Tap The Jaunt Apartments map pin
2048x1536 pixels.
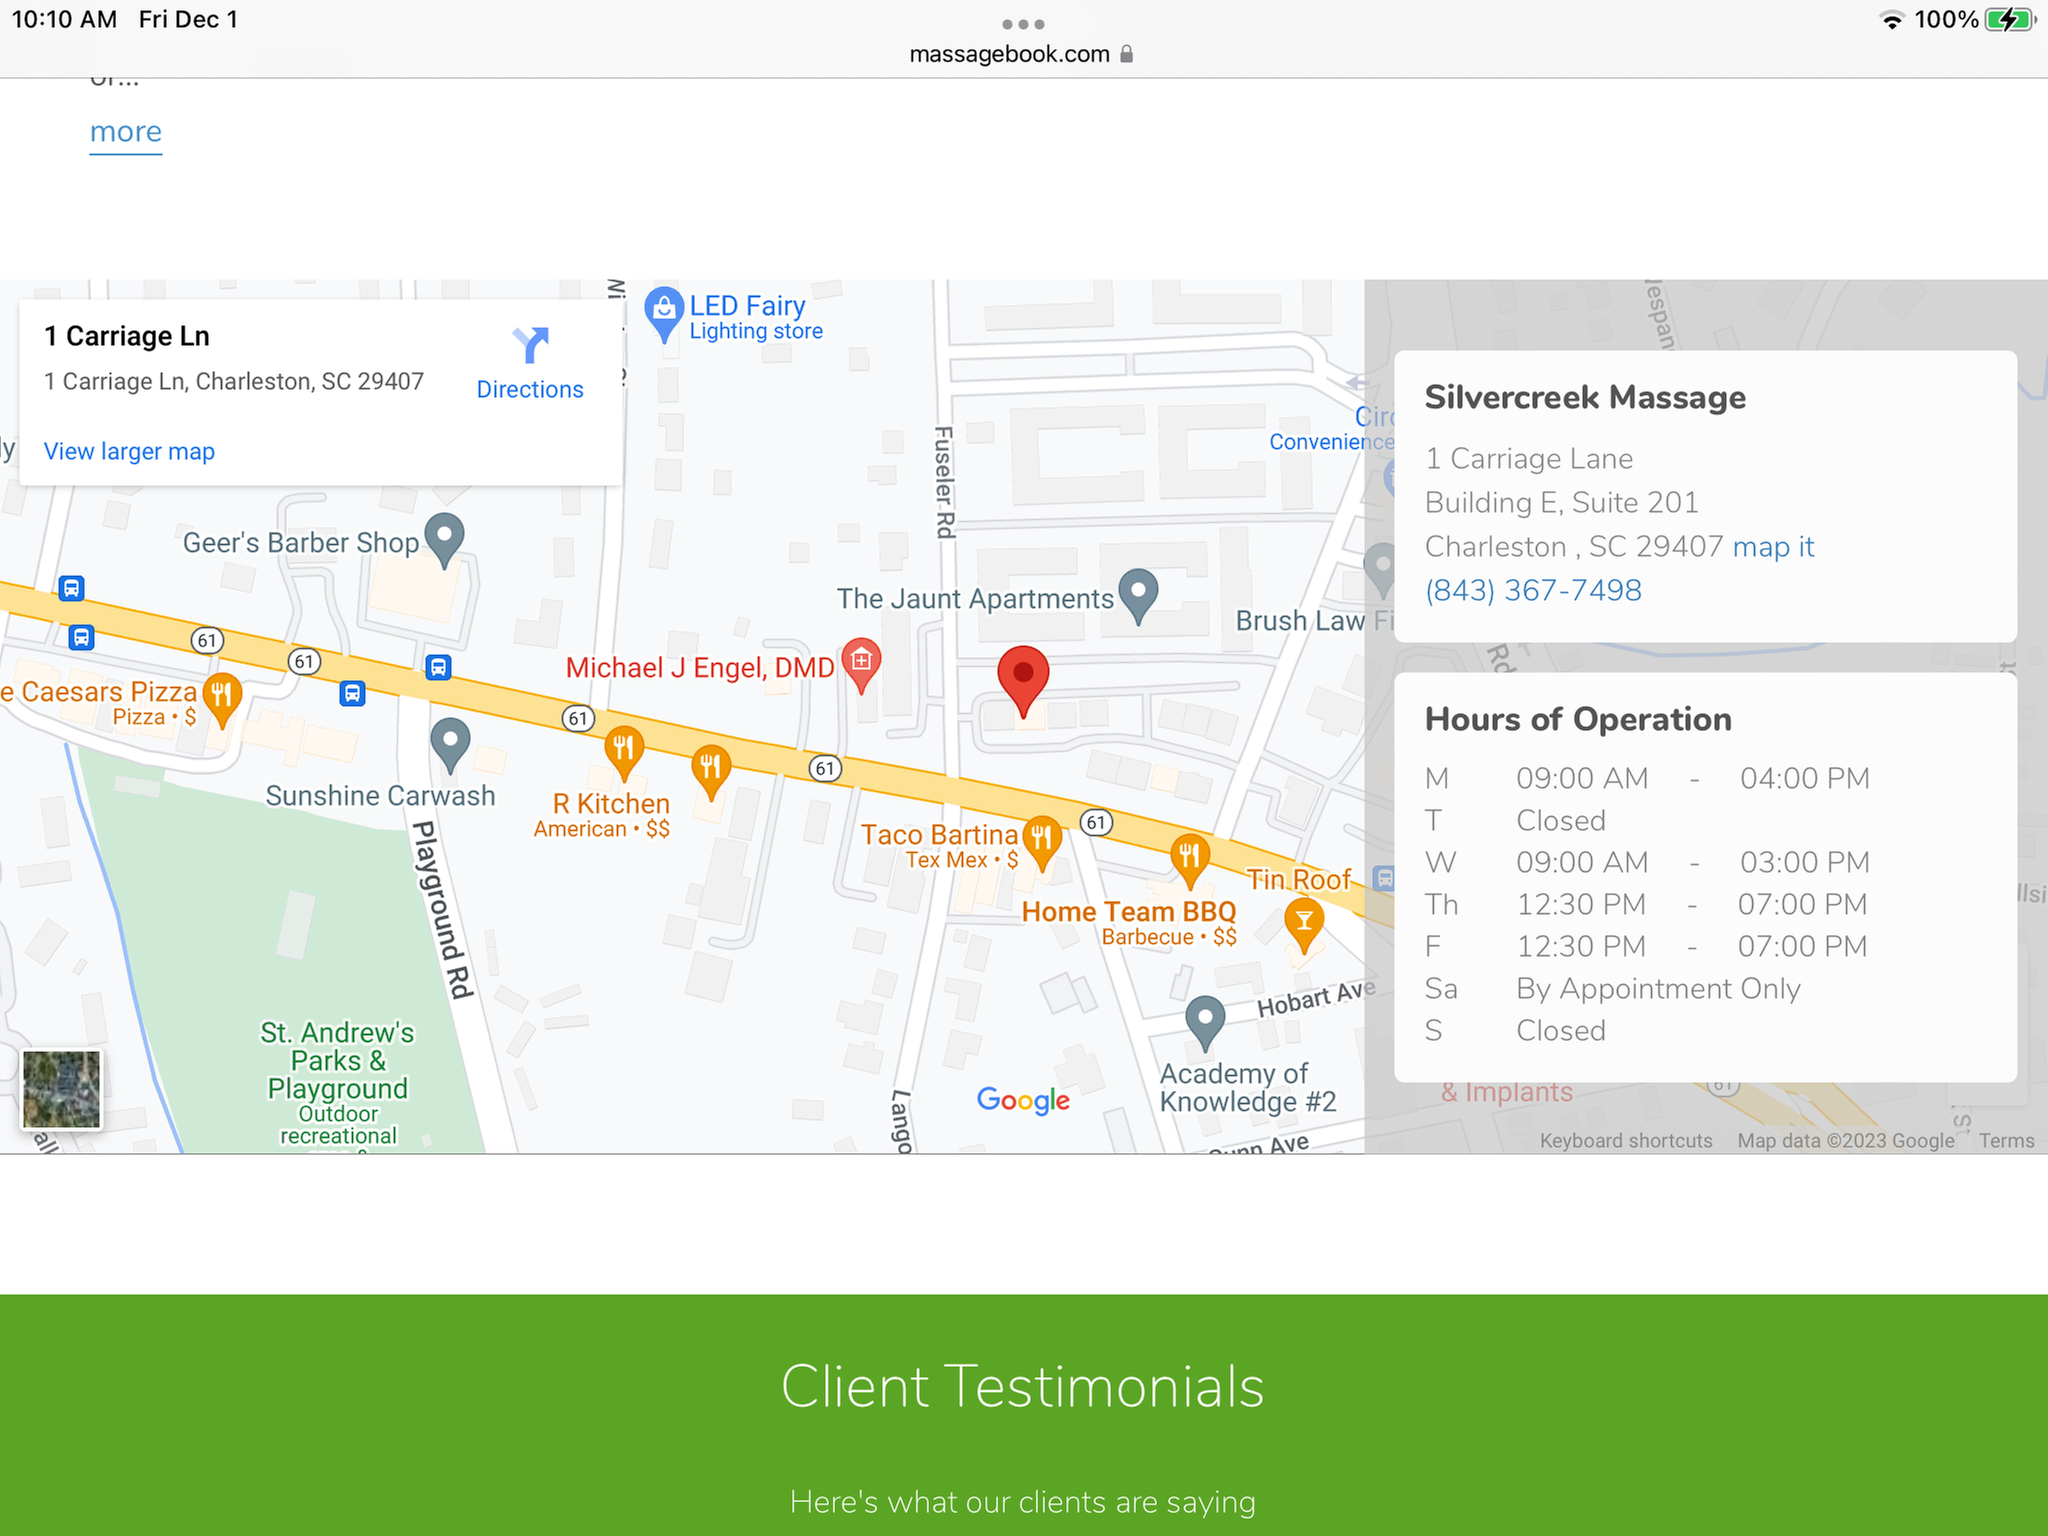1138,596
